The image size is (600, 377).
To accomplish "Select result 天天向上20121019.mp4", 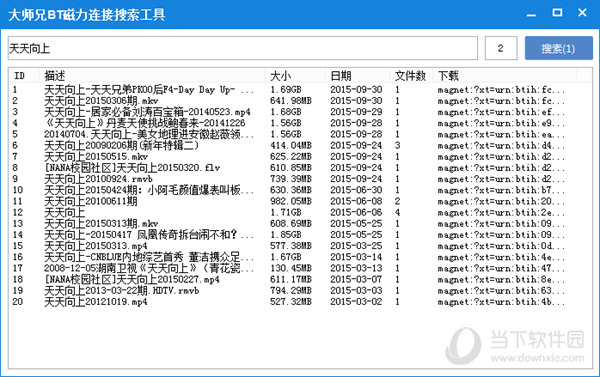I will [x=96, y=302].
